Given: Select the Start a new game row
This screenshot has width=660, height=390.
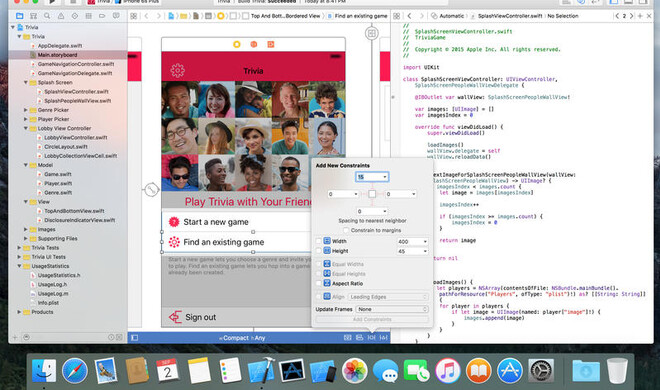Looking at the screenshot, I should (236, 222).
